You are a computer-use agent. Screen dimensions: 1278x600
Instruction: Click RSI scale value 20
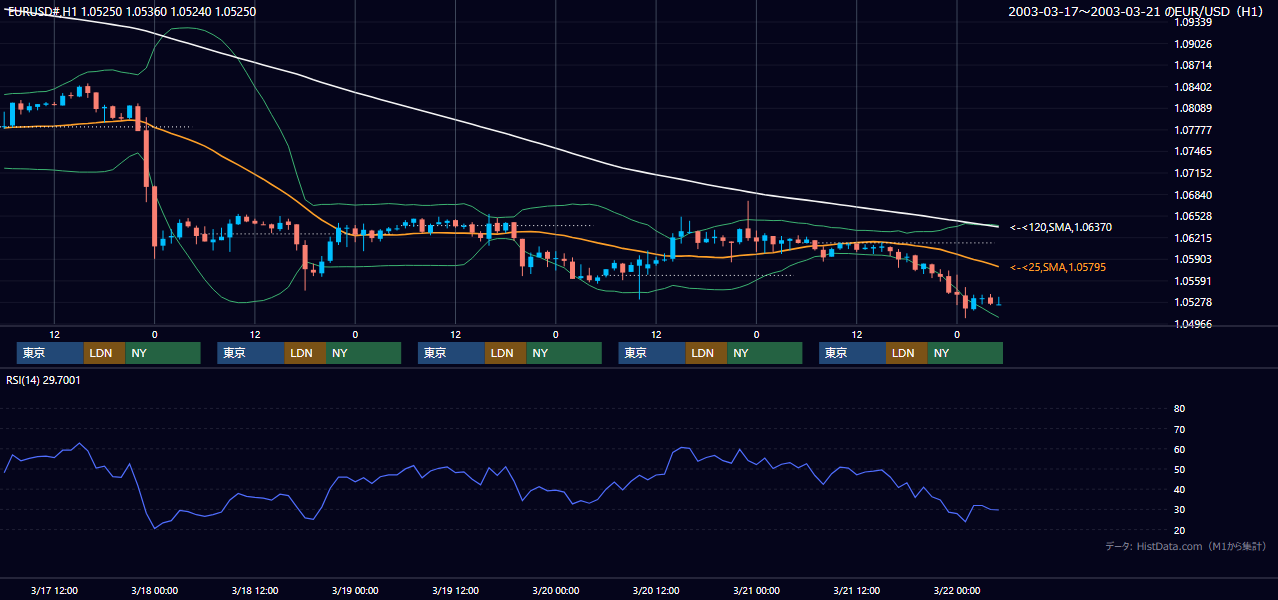coord(1179,530)
